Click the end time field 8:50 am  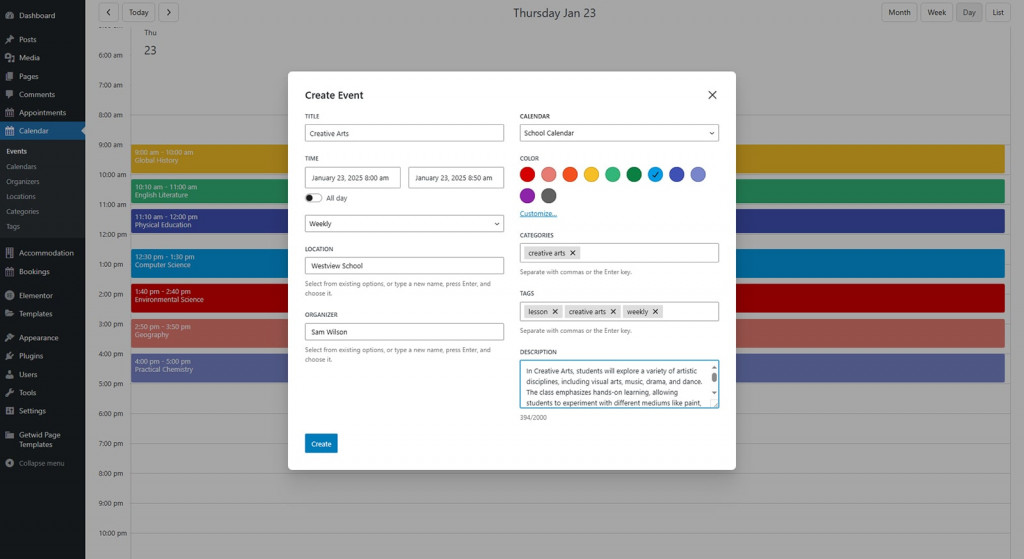pos(456,178)
